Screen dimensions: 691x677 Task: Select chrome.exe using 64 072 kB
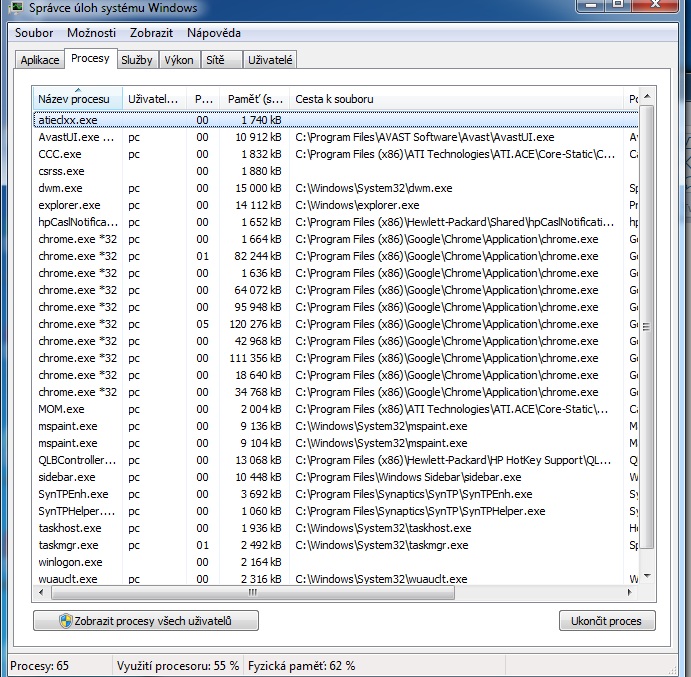coord(336,290)
